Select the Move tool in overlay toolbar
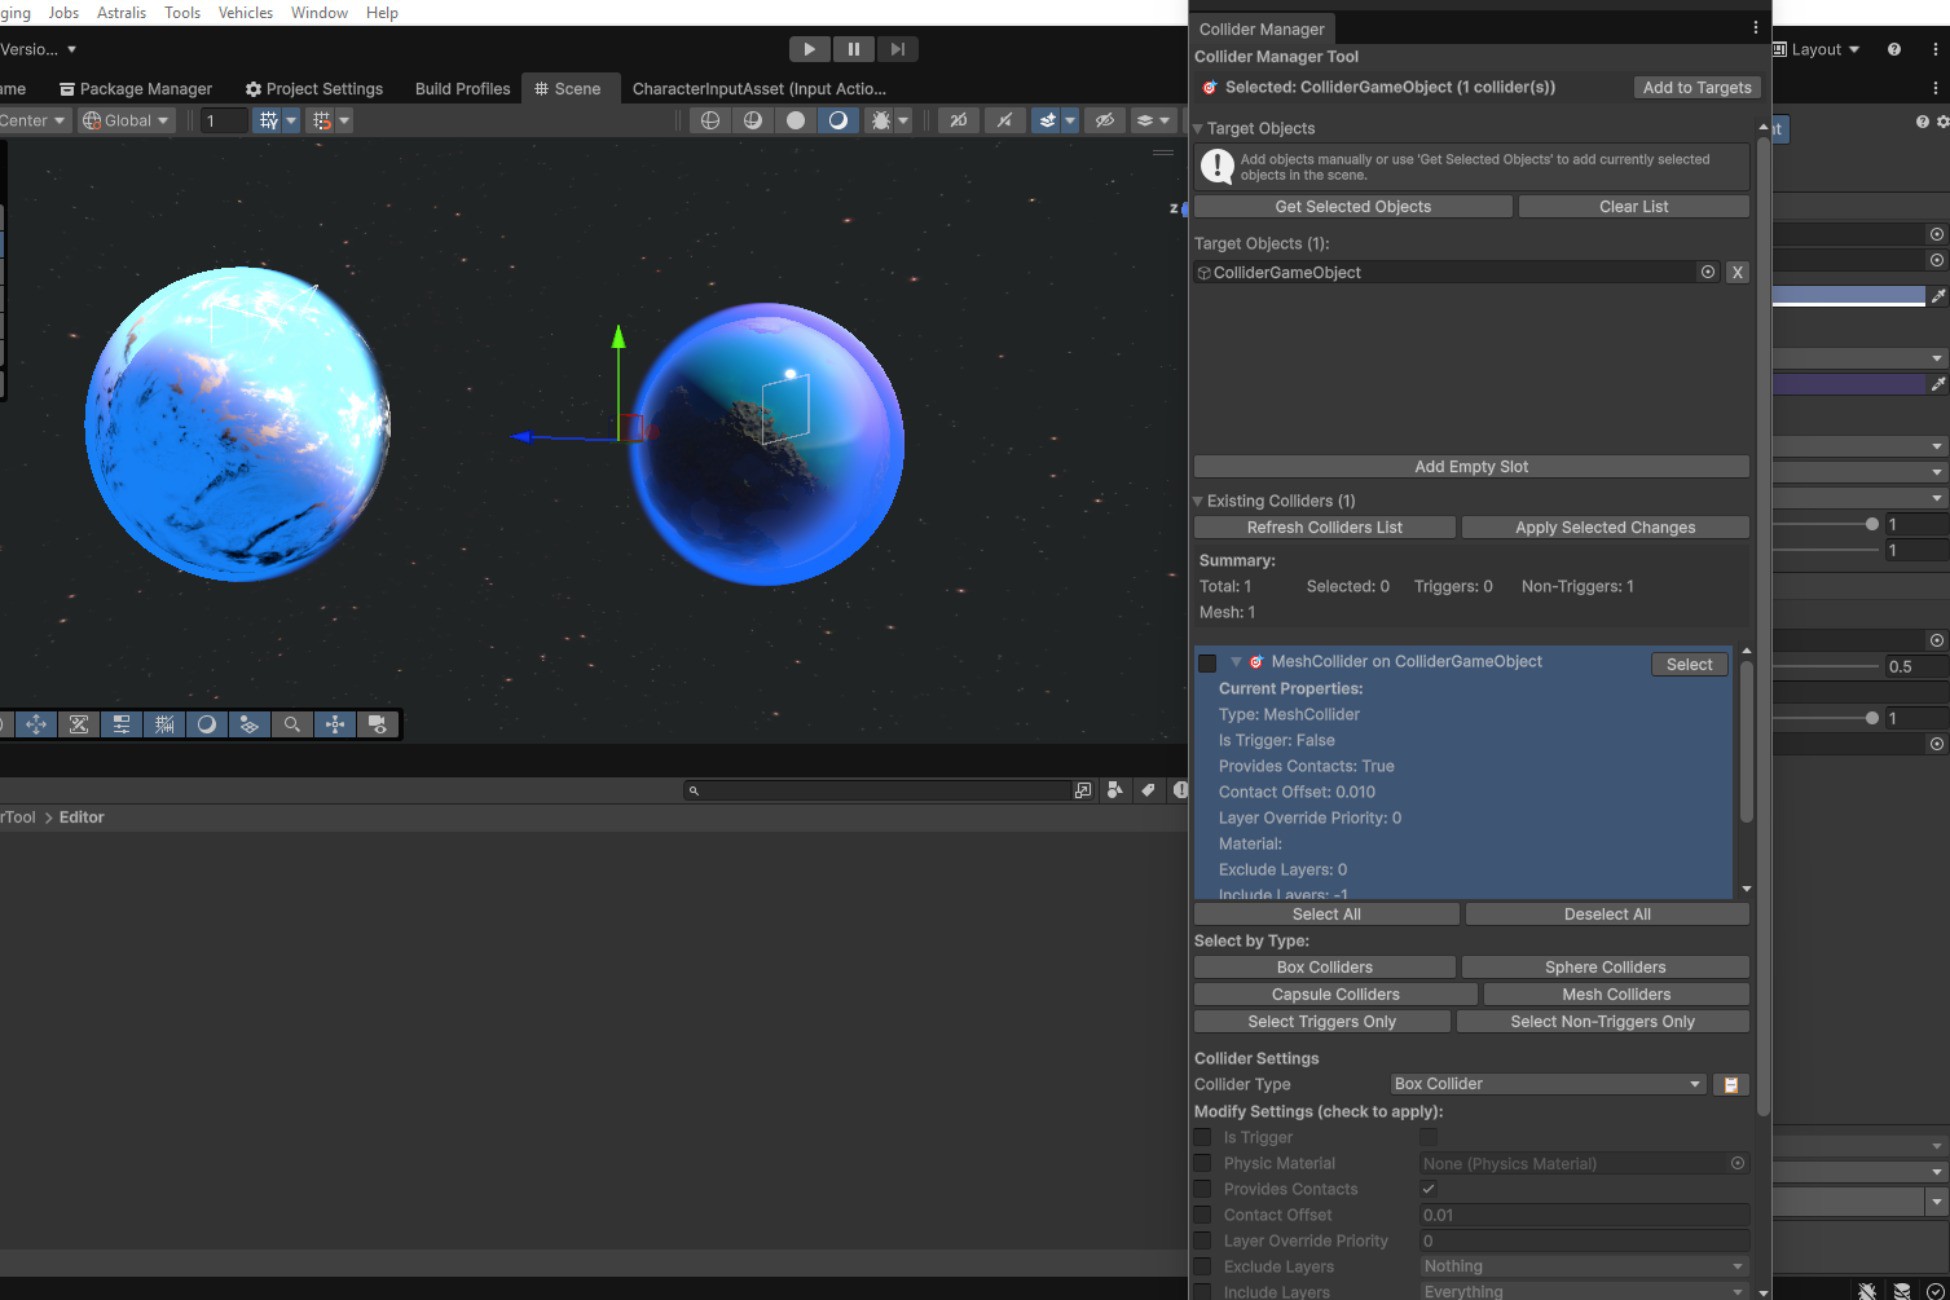The image size is (1950, 1300). click(x=36, y=724)
